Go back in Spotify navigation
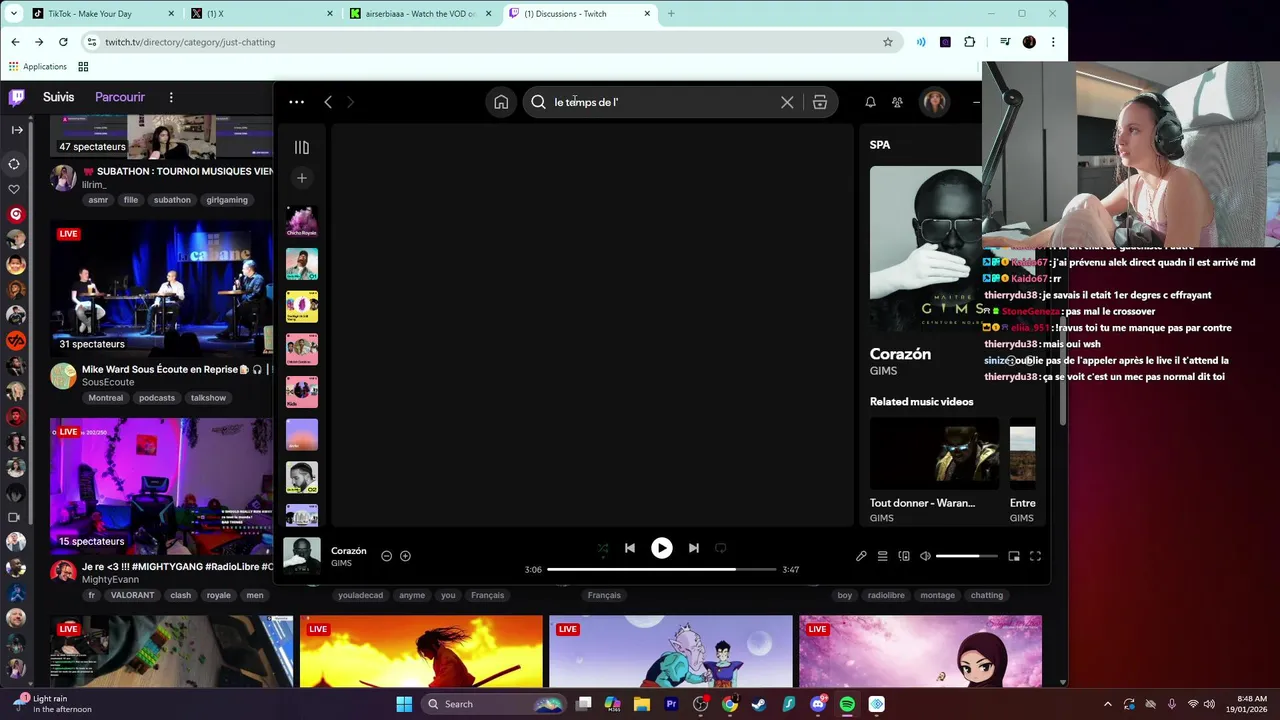 [x=328, y=102]
